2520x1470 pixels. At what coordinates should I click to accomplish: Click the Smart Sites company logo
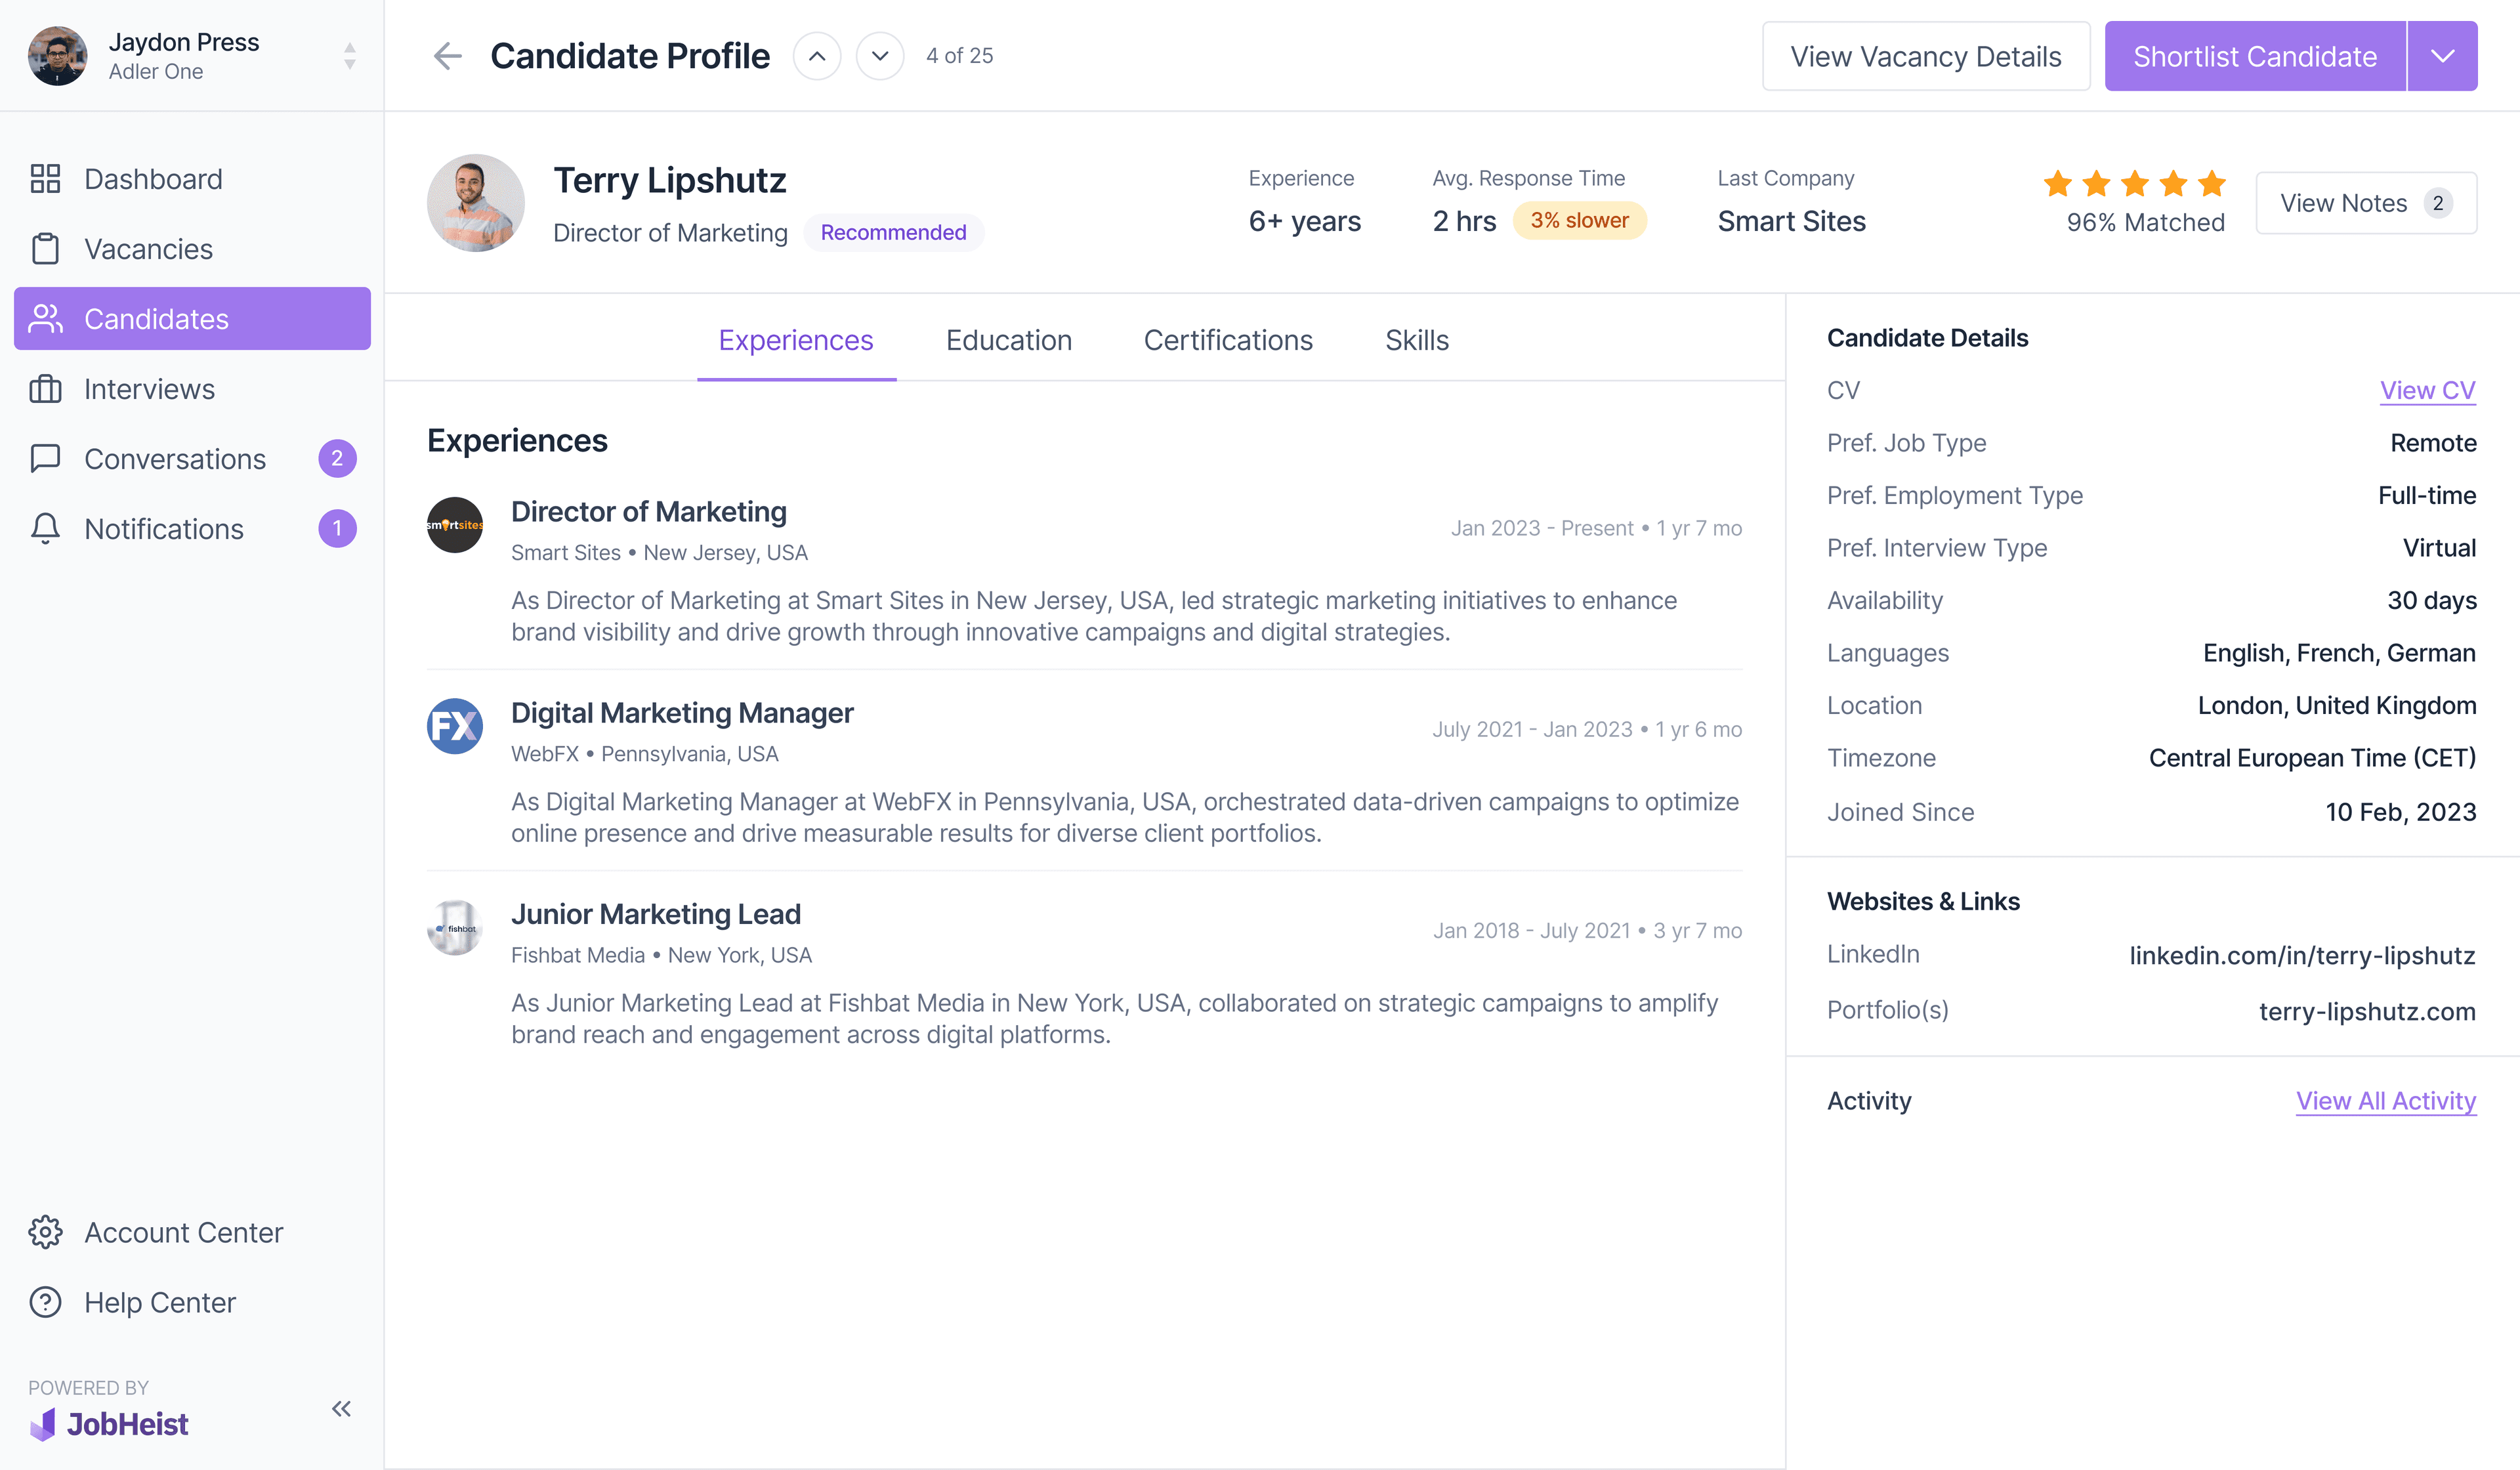[x=455, y=525]
